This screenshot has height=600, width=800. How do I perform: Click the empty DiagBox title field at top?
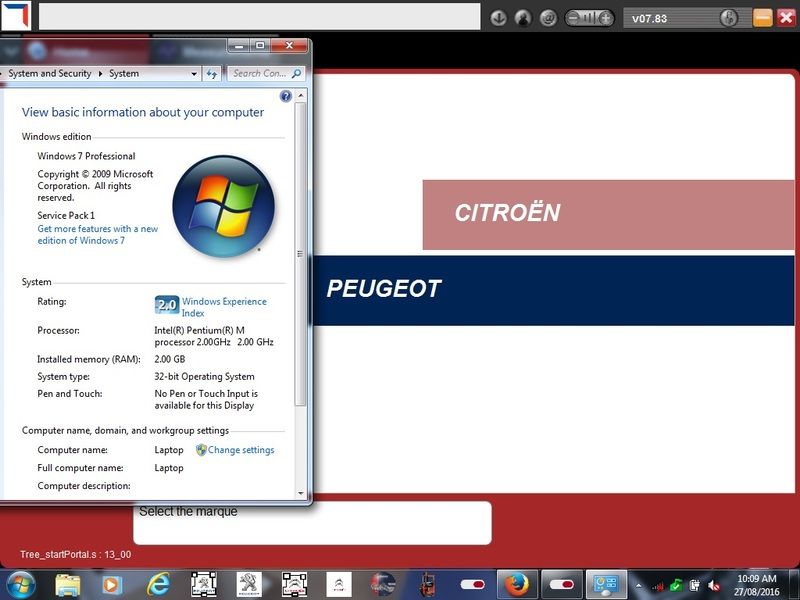(x=260, y=16)
